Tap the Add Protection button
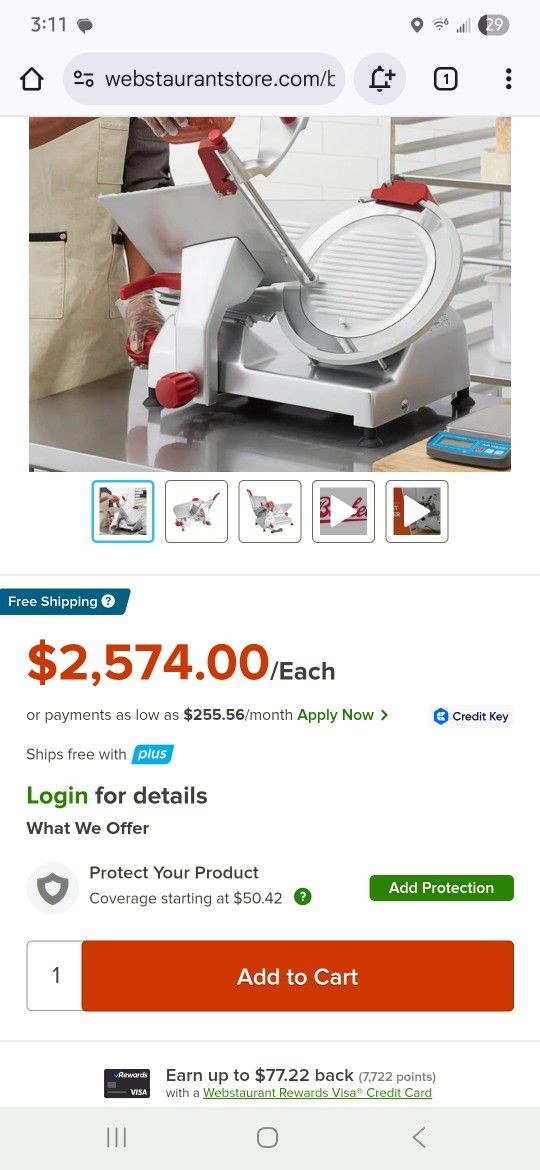This screenshot has height=1170, width=540. 442,888
